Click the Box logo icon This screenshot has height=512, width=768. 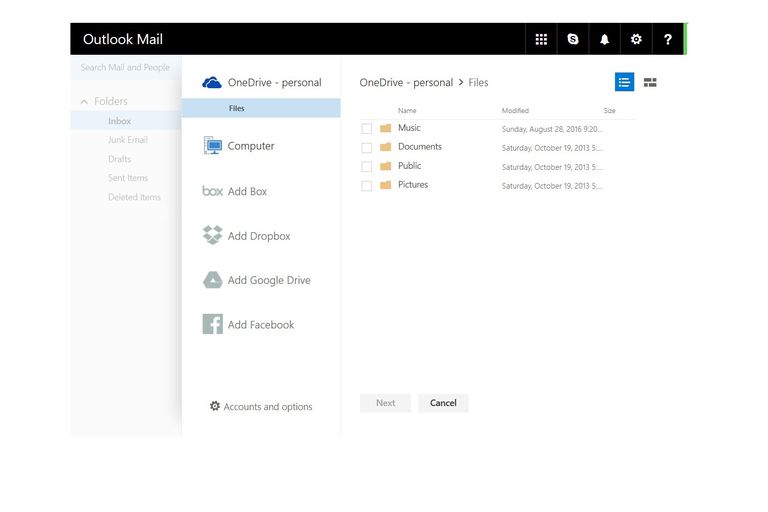pyautogui.click(x=213, y=191)
